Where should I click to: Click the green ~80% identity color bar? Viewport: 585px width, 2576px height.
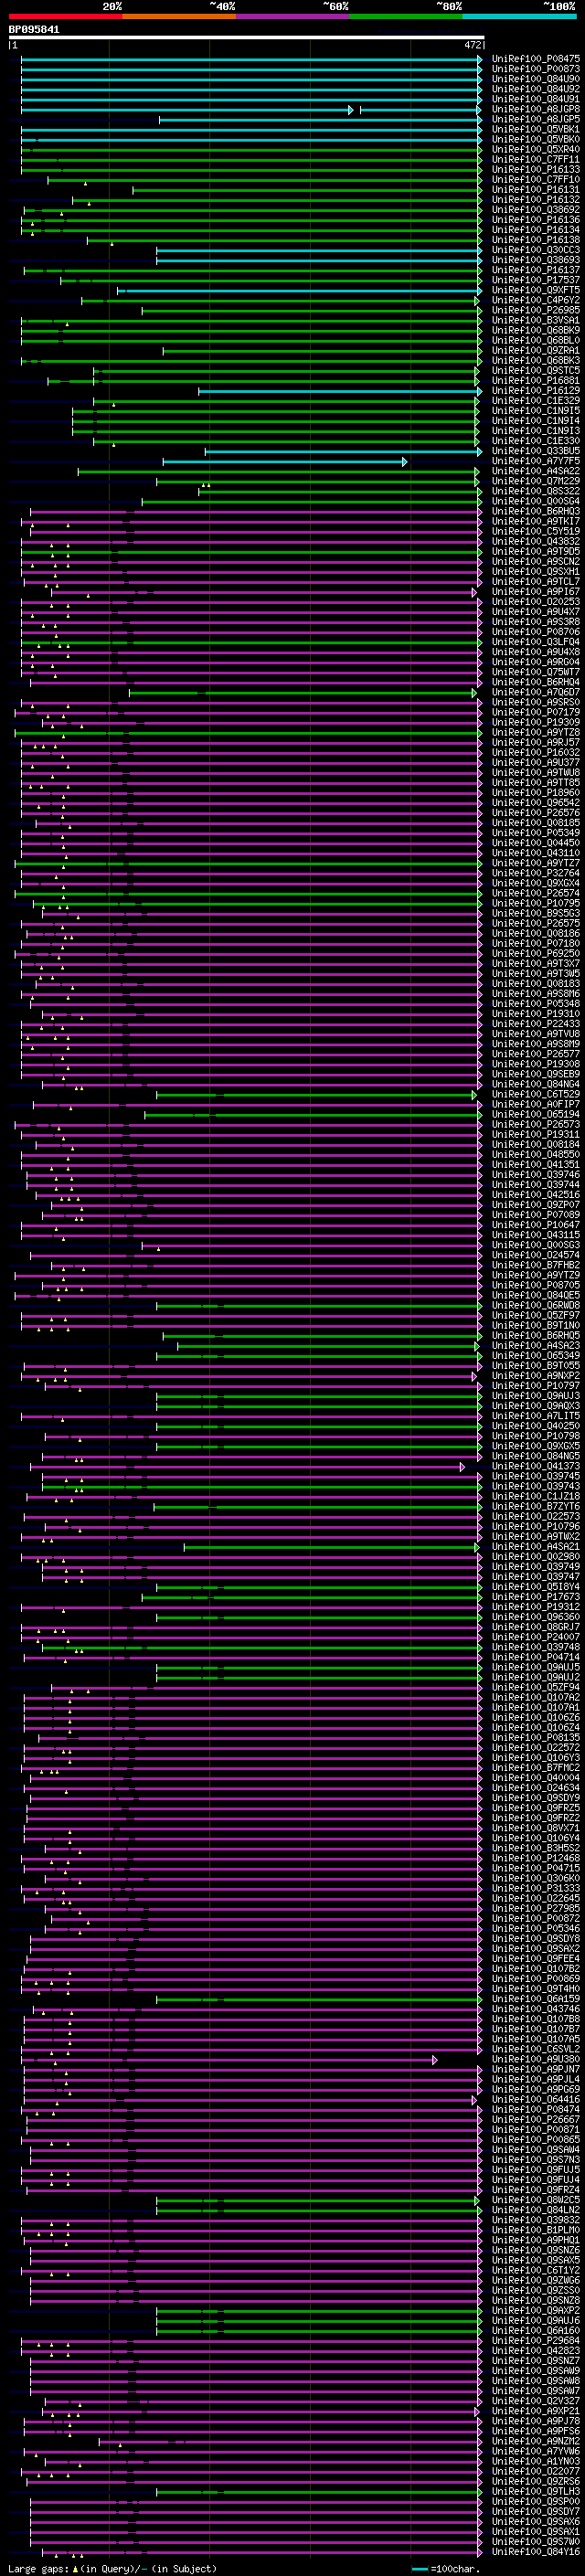click(x=406, y=16)
